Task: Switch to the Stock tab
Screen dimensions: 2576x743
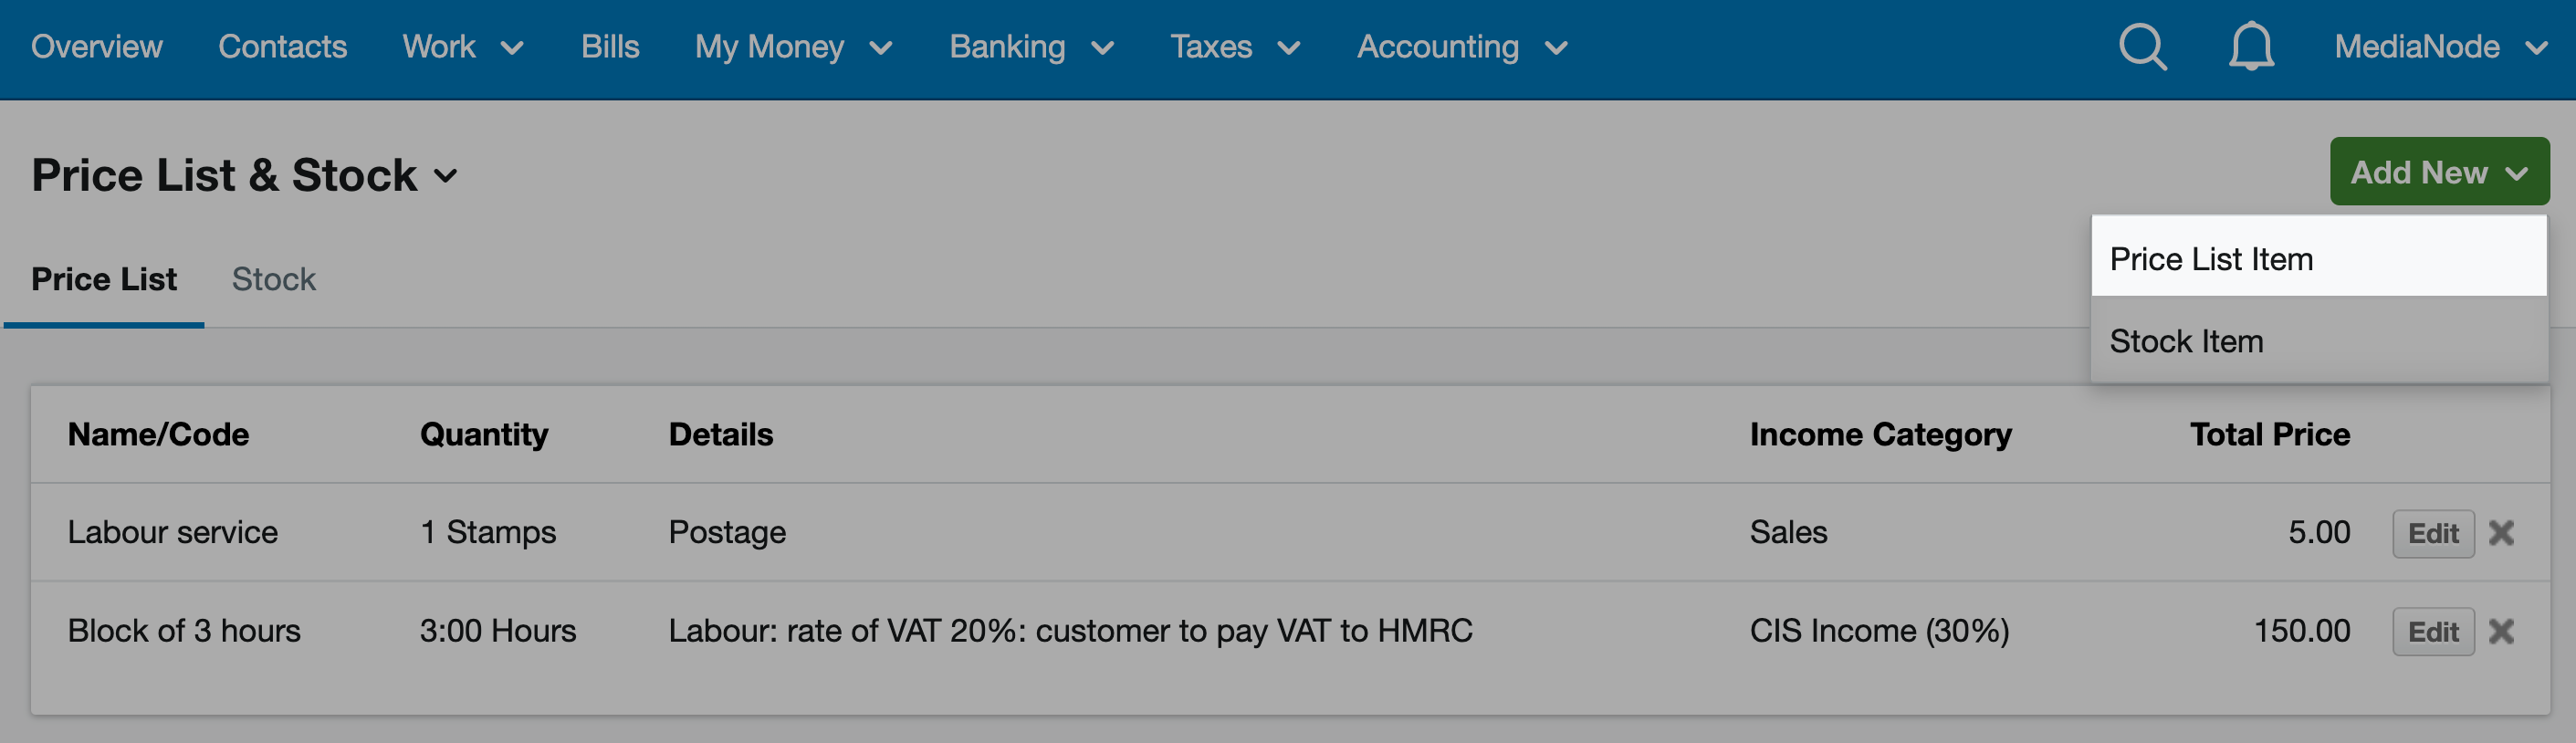Action: [273, 279]
